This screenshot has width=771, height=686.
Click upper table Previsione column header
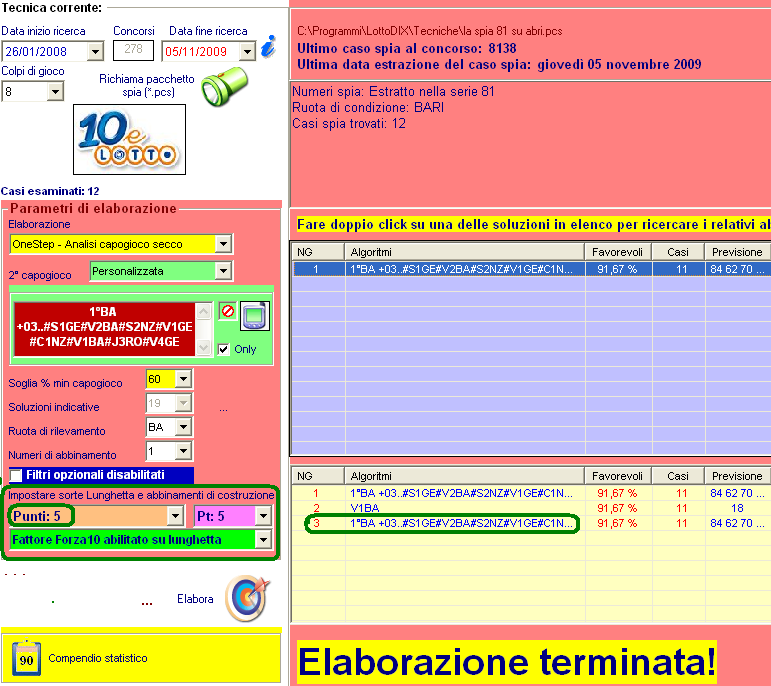(738, 252)
